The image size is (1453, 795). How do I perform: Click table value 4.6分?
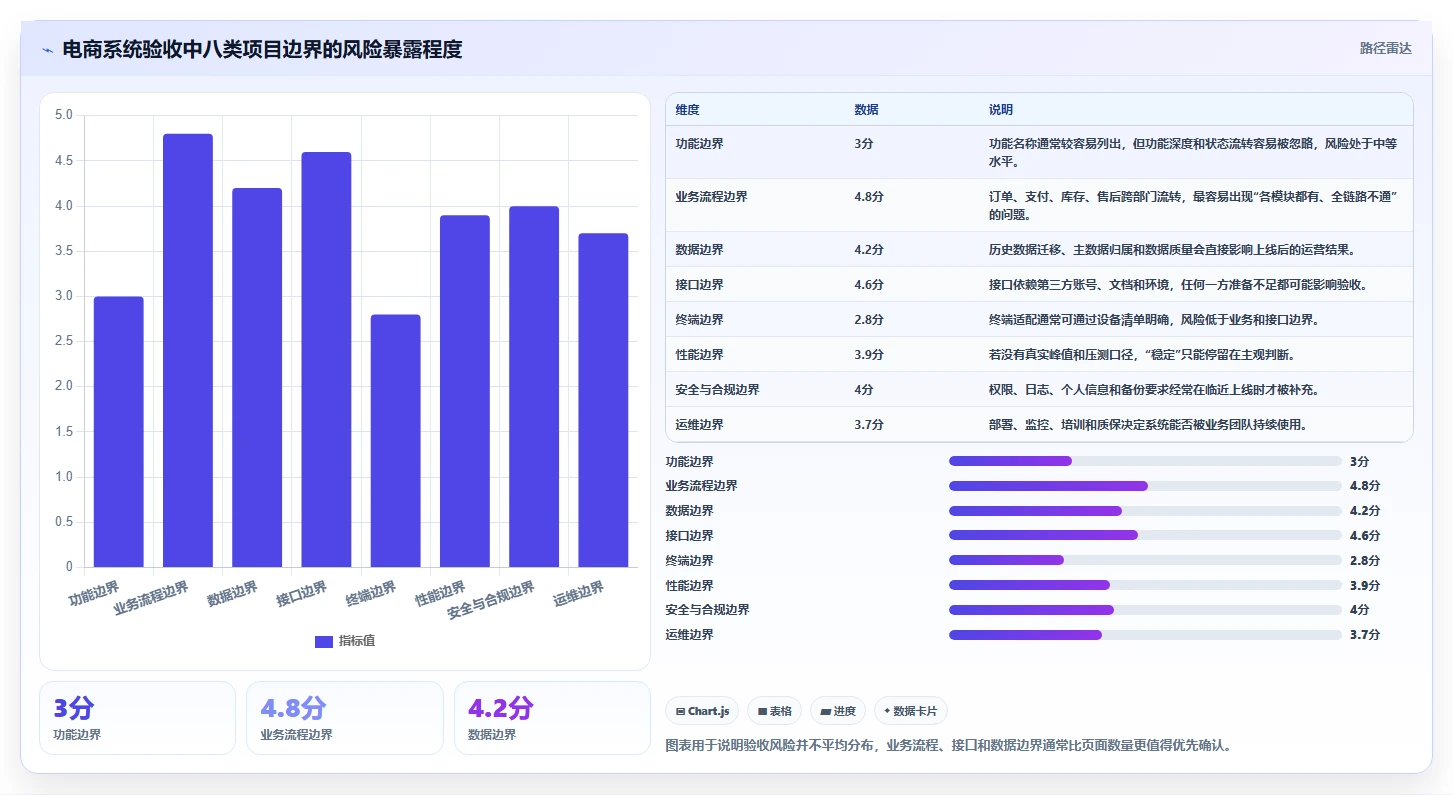(869, 285)
